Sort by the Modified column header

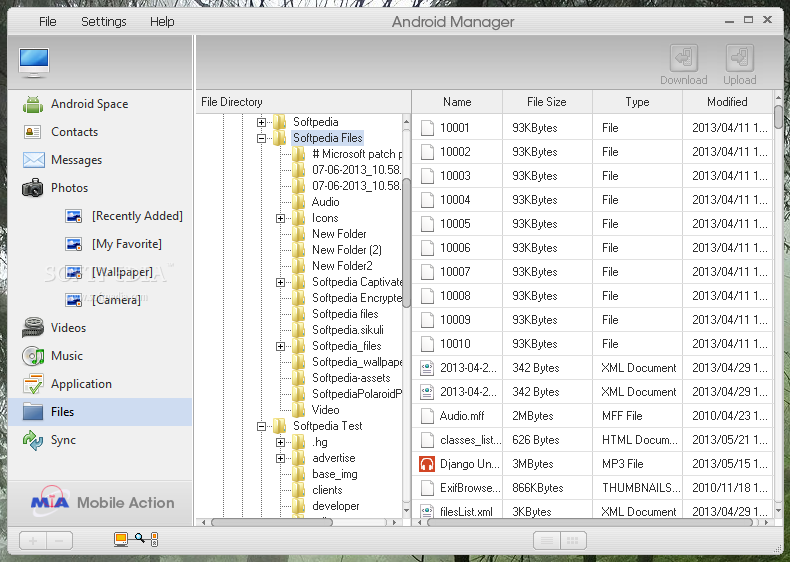[x=728, y=102]
